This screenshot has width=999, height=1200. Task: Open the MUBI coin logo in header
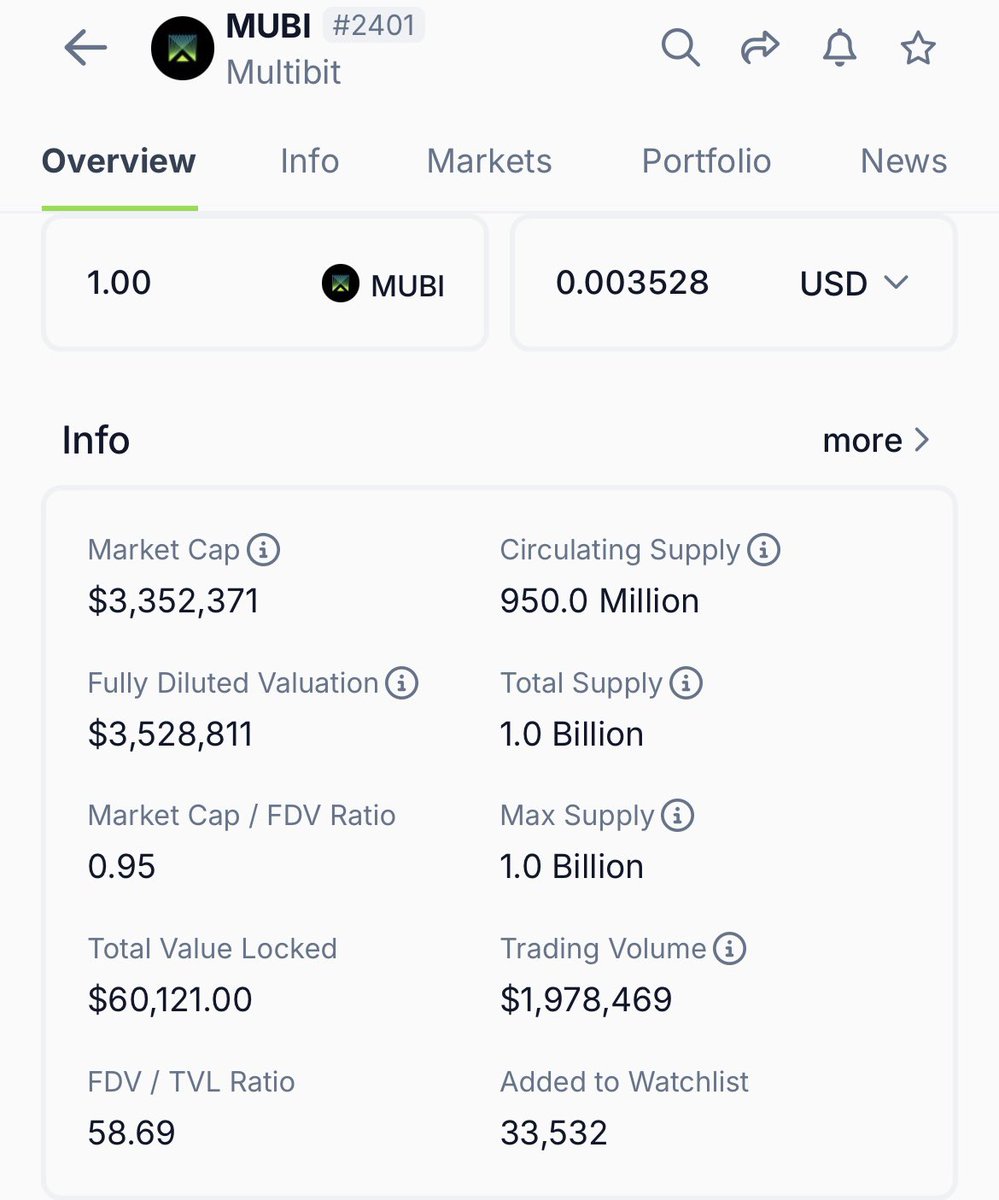coord(183,48)
